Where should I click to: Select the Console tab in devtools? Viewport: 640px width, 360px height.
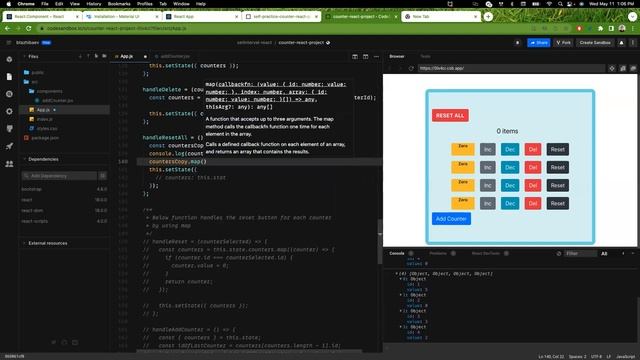click(397, 253)
